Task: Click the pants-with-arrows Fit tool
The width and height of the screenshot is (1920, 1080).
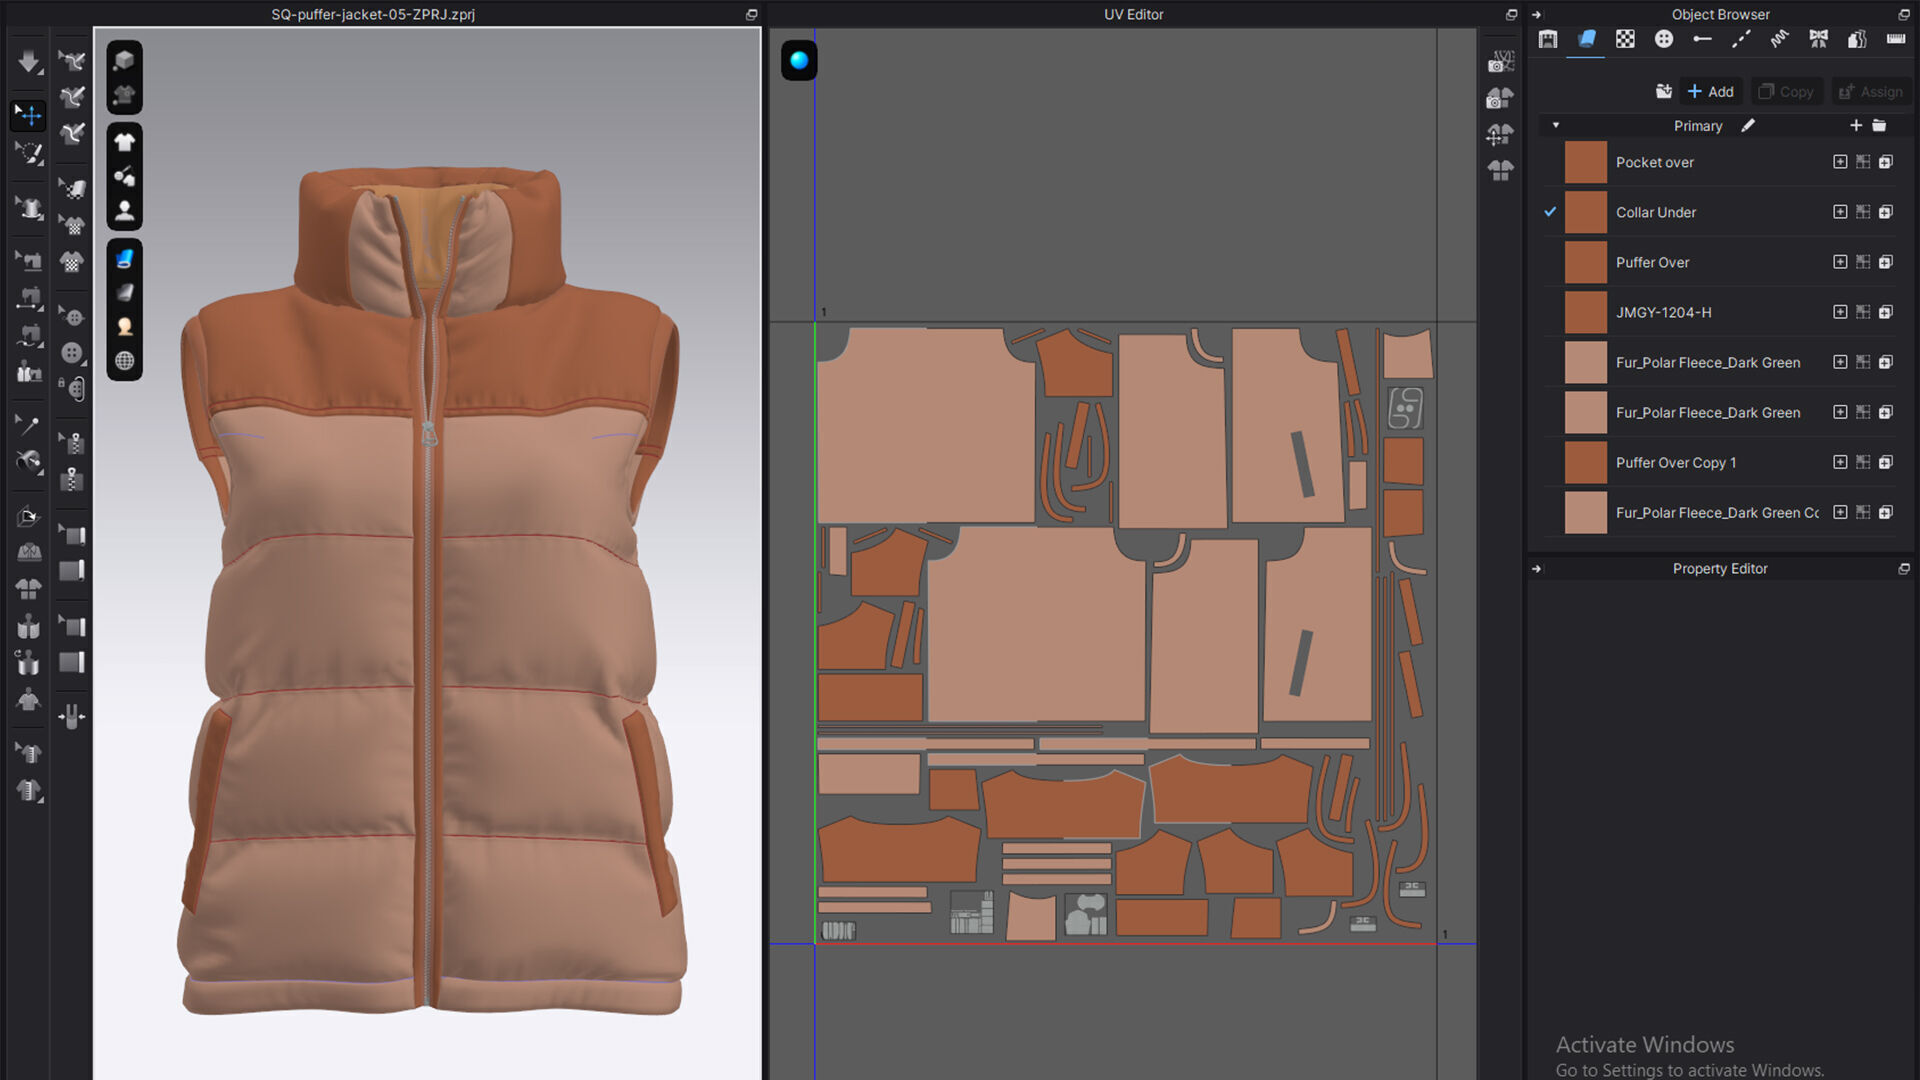Action: click(x=72, y=716)
